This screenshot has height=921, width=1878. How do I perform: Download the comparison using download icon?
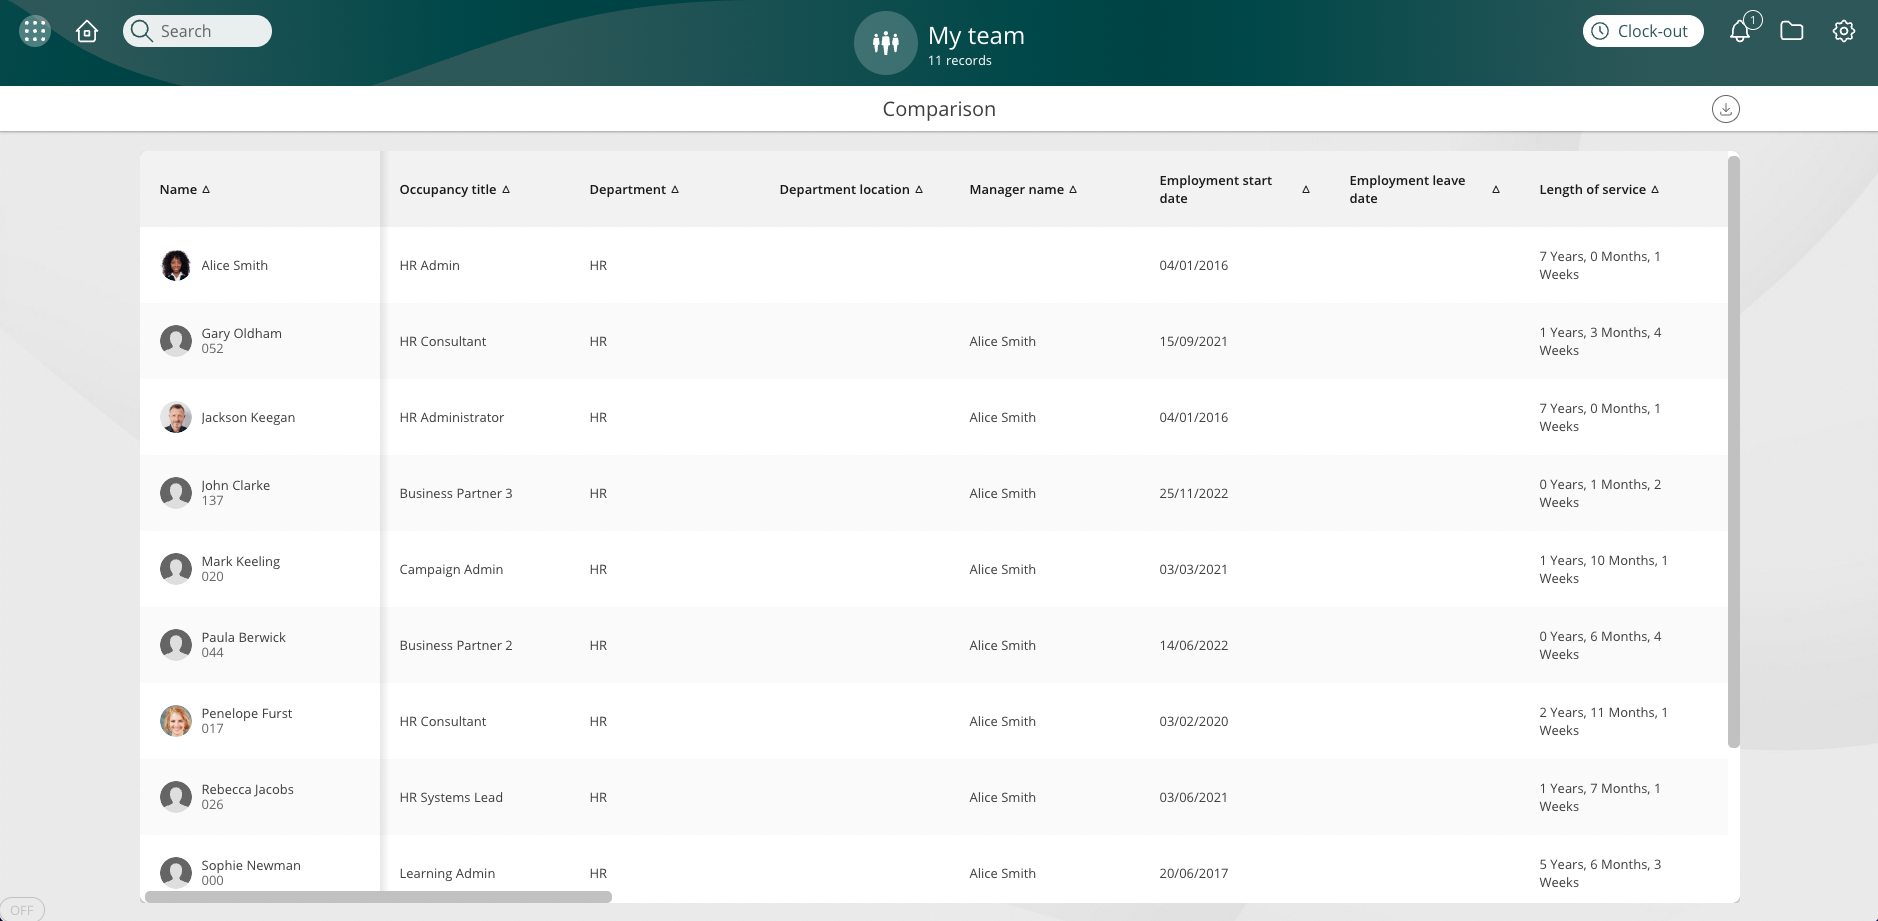click(1726, 109)
